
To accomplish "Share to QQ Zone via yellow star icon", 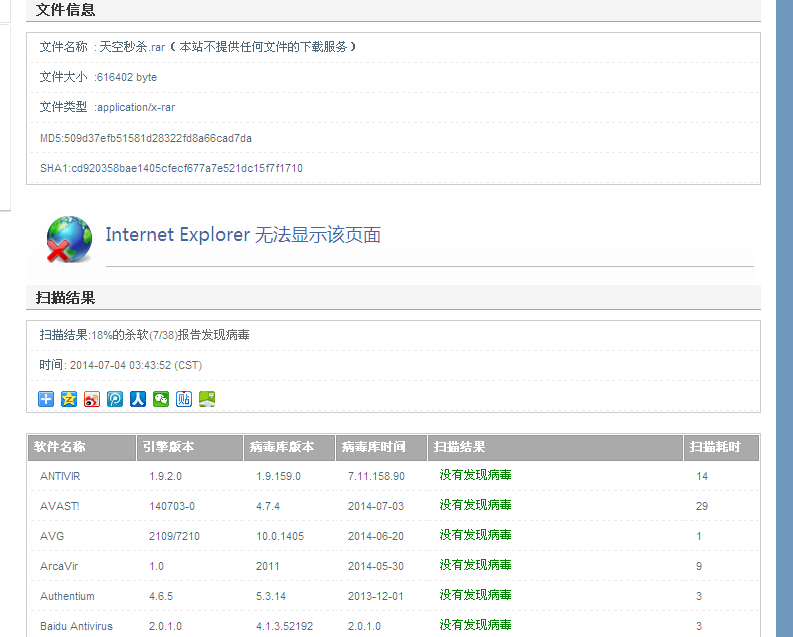I will (69, 399).
